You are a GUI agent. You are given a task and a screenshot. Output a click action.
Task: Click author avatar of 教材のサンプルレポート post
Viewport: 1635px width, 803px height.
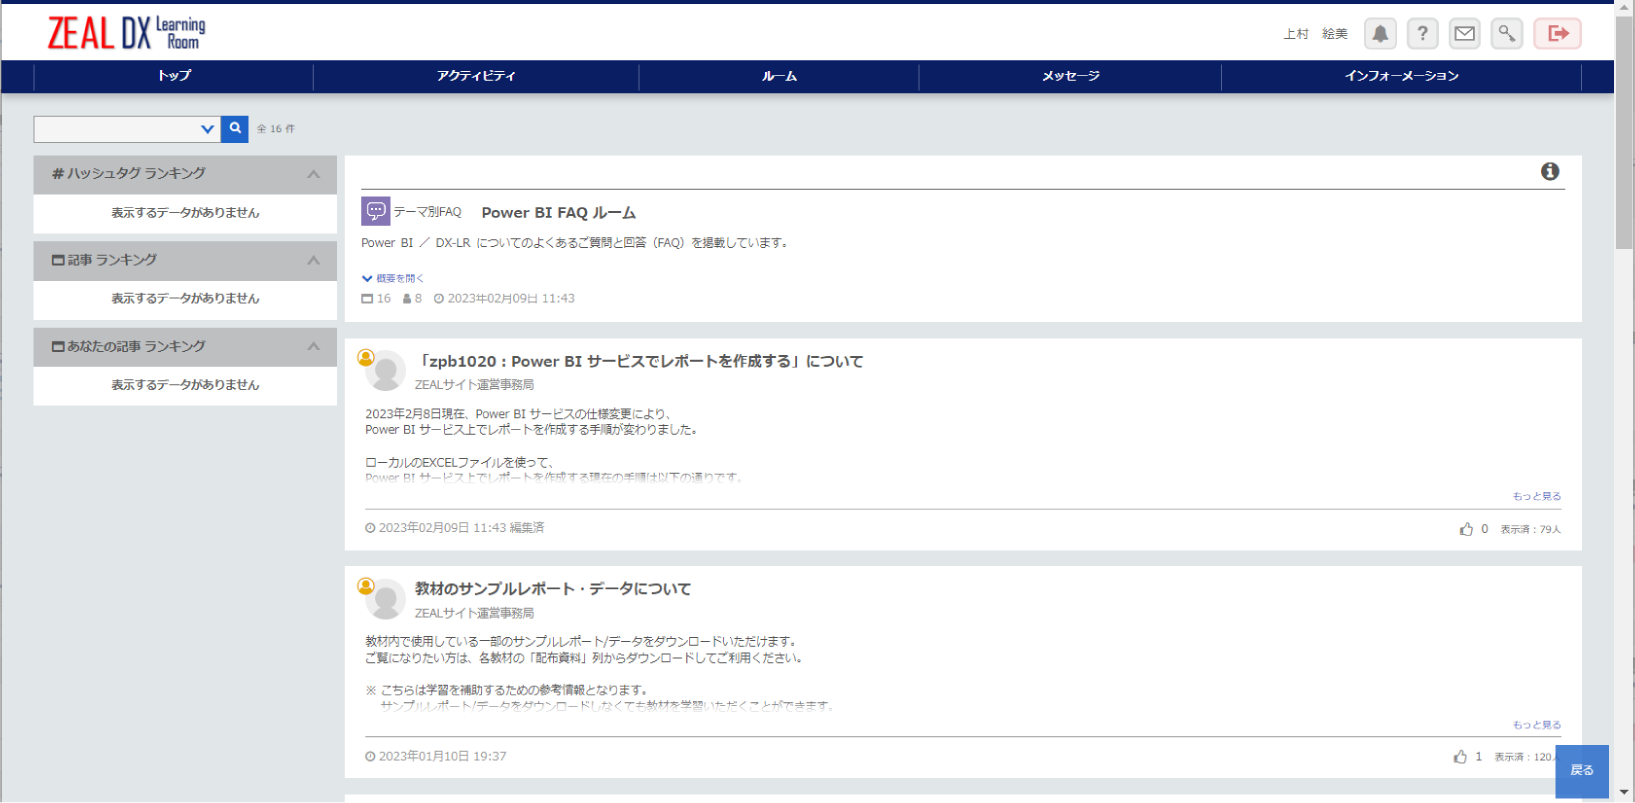[384, 598]
